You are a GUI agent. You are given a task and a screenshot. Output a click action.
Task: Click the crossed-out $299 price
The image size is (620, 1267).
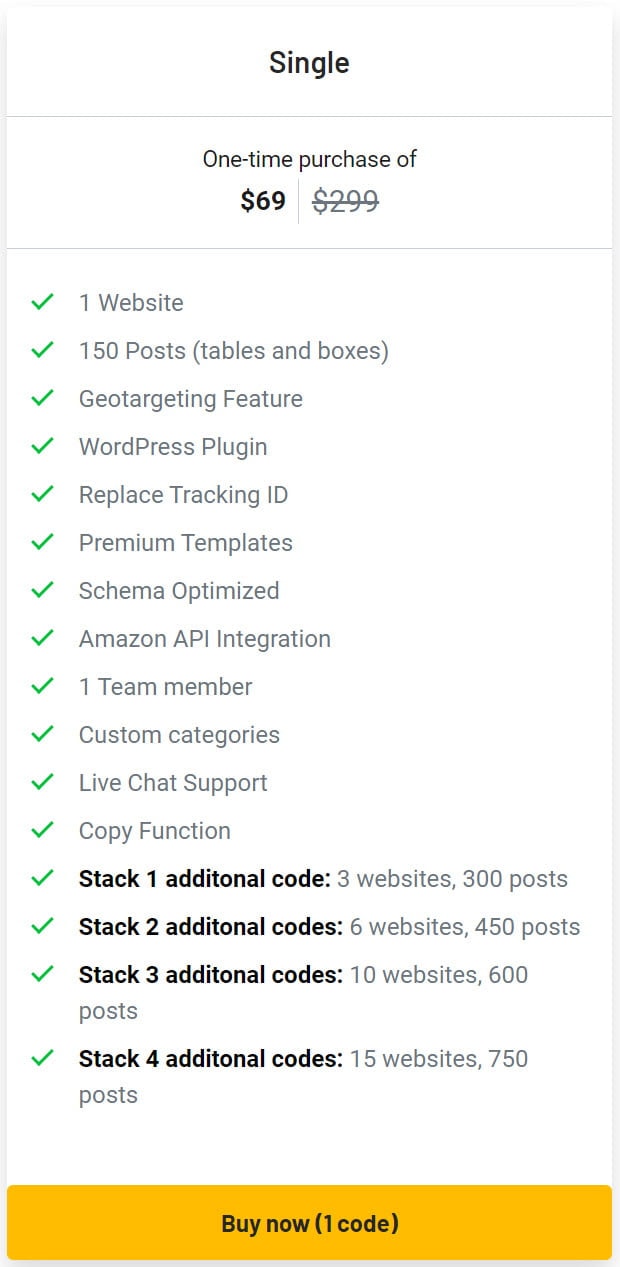[x=345, y=201]
